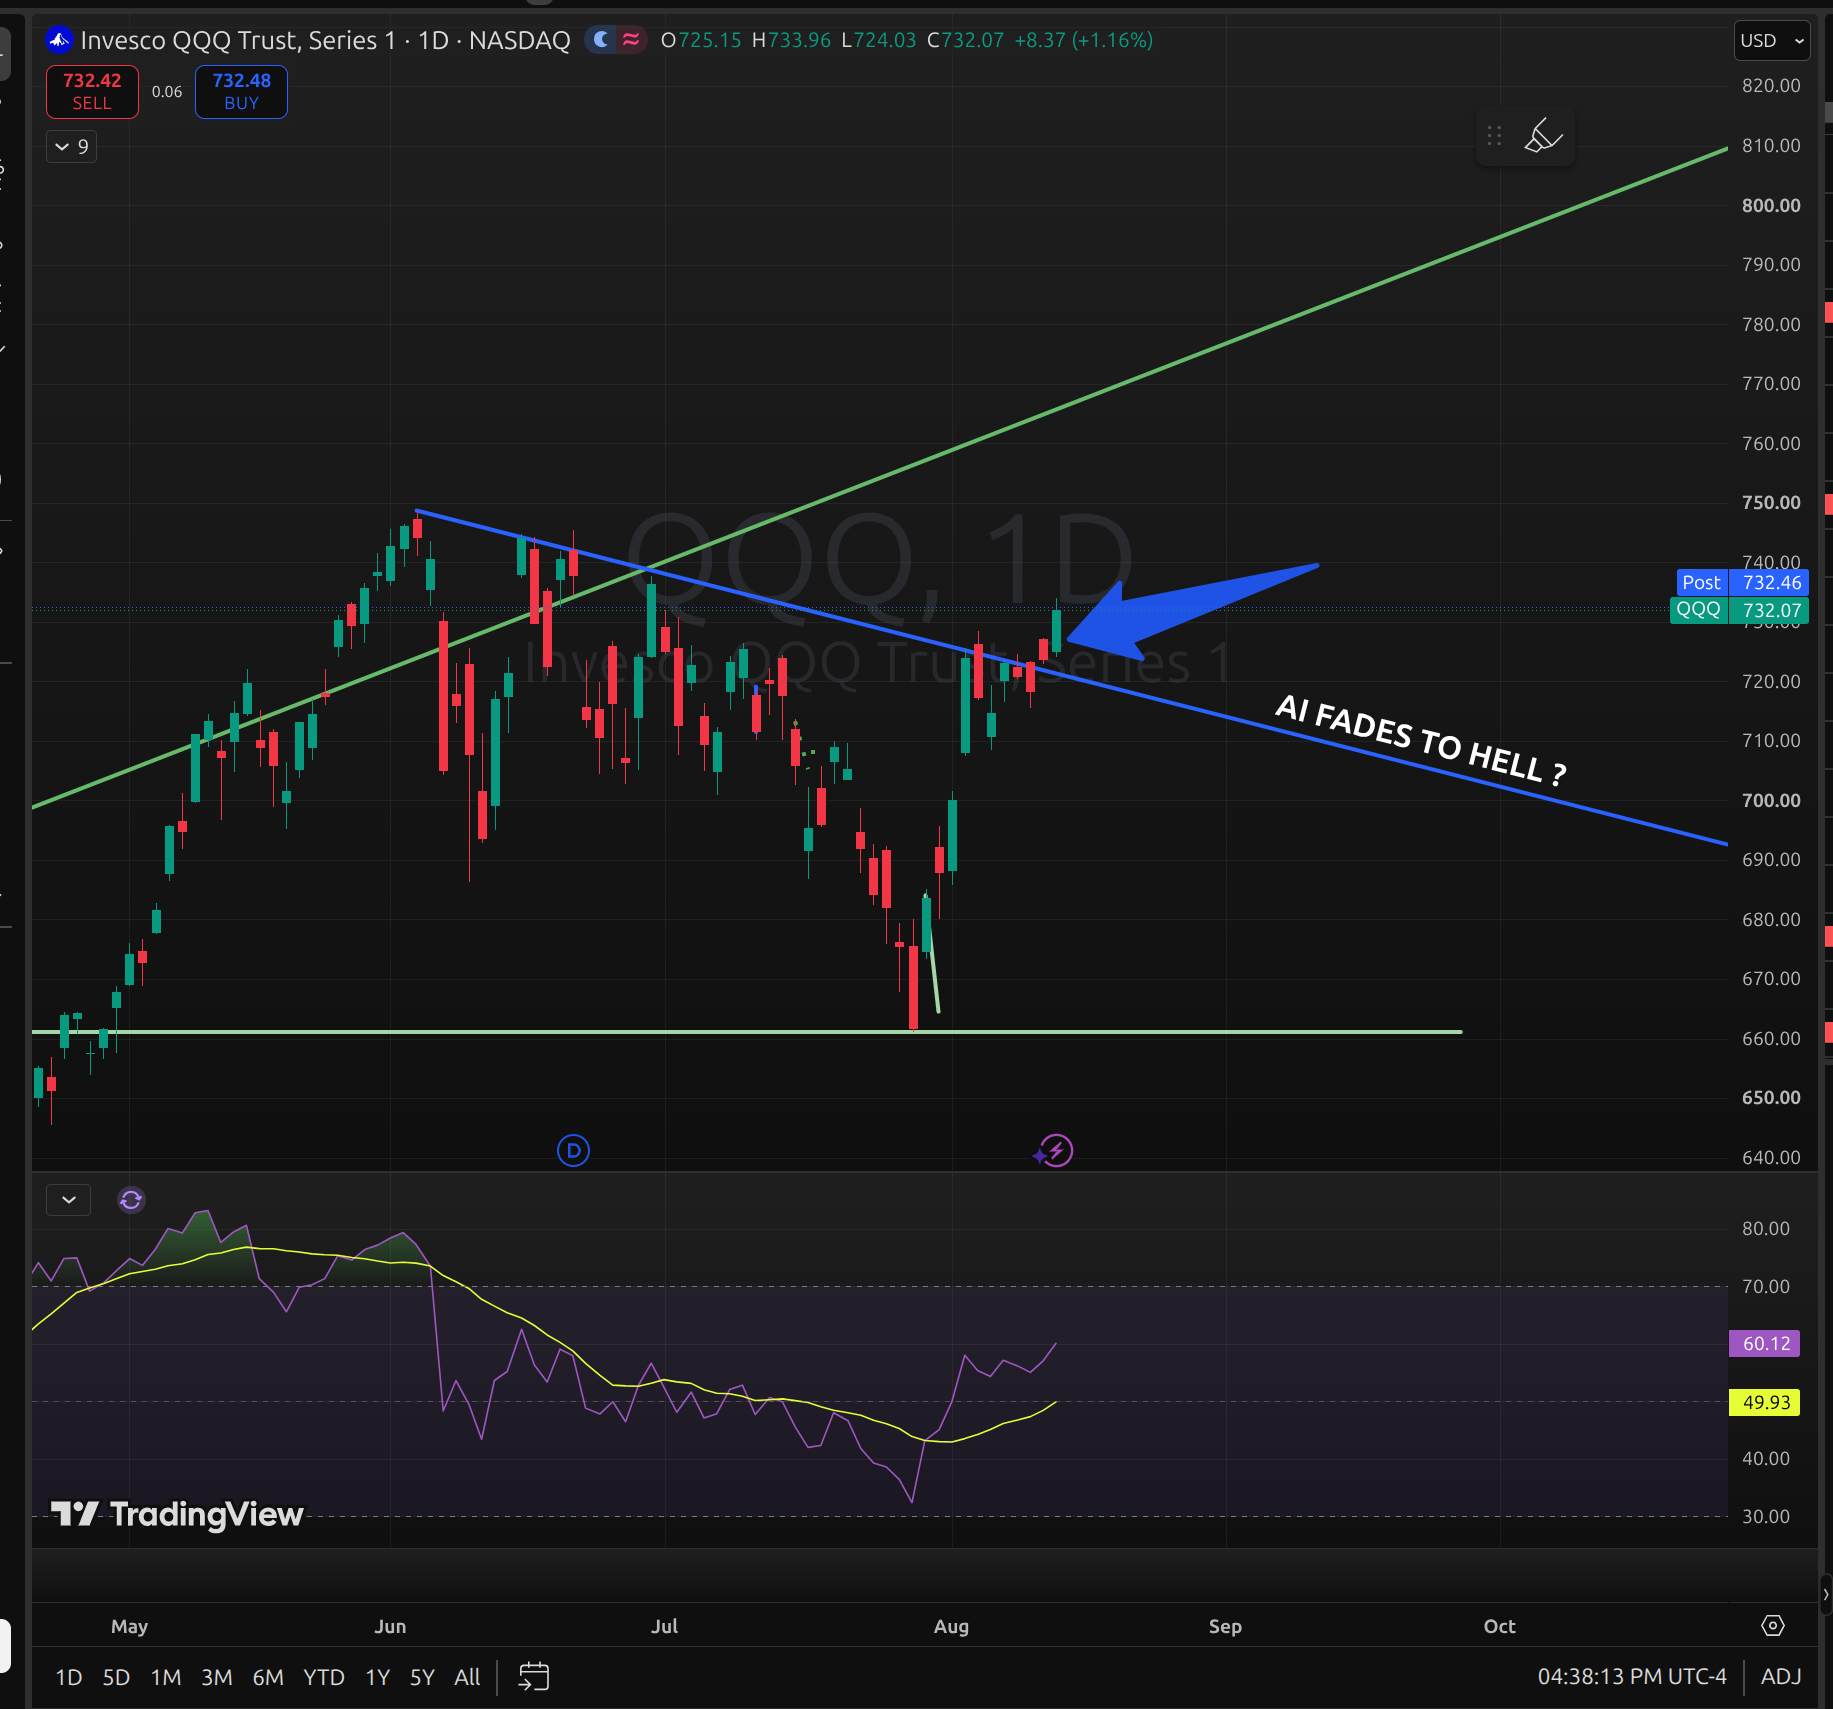Click the O725.15 open value

click(701, 40)
